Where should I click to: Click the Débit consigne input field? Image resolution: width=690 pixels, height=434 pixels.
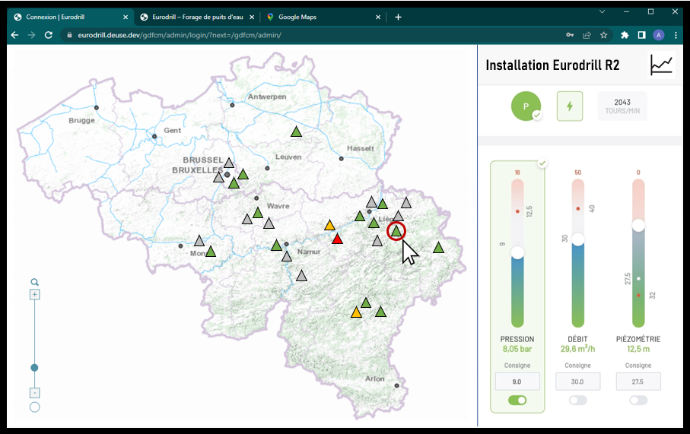tap(578, 381)
